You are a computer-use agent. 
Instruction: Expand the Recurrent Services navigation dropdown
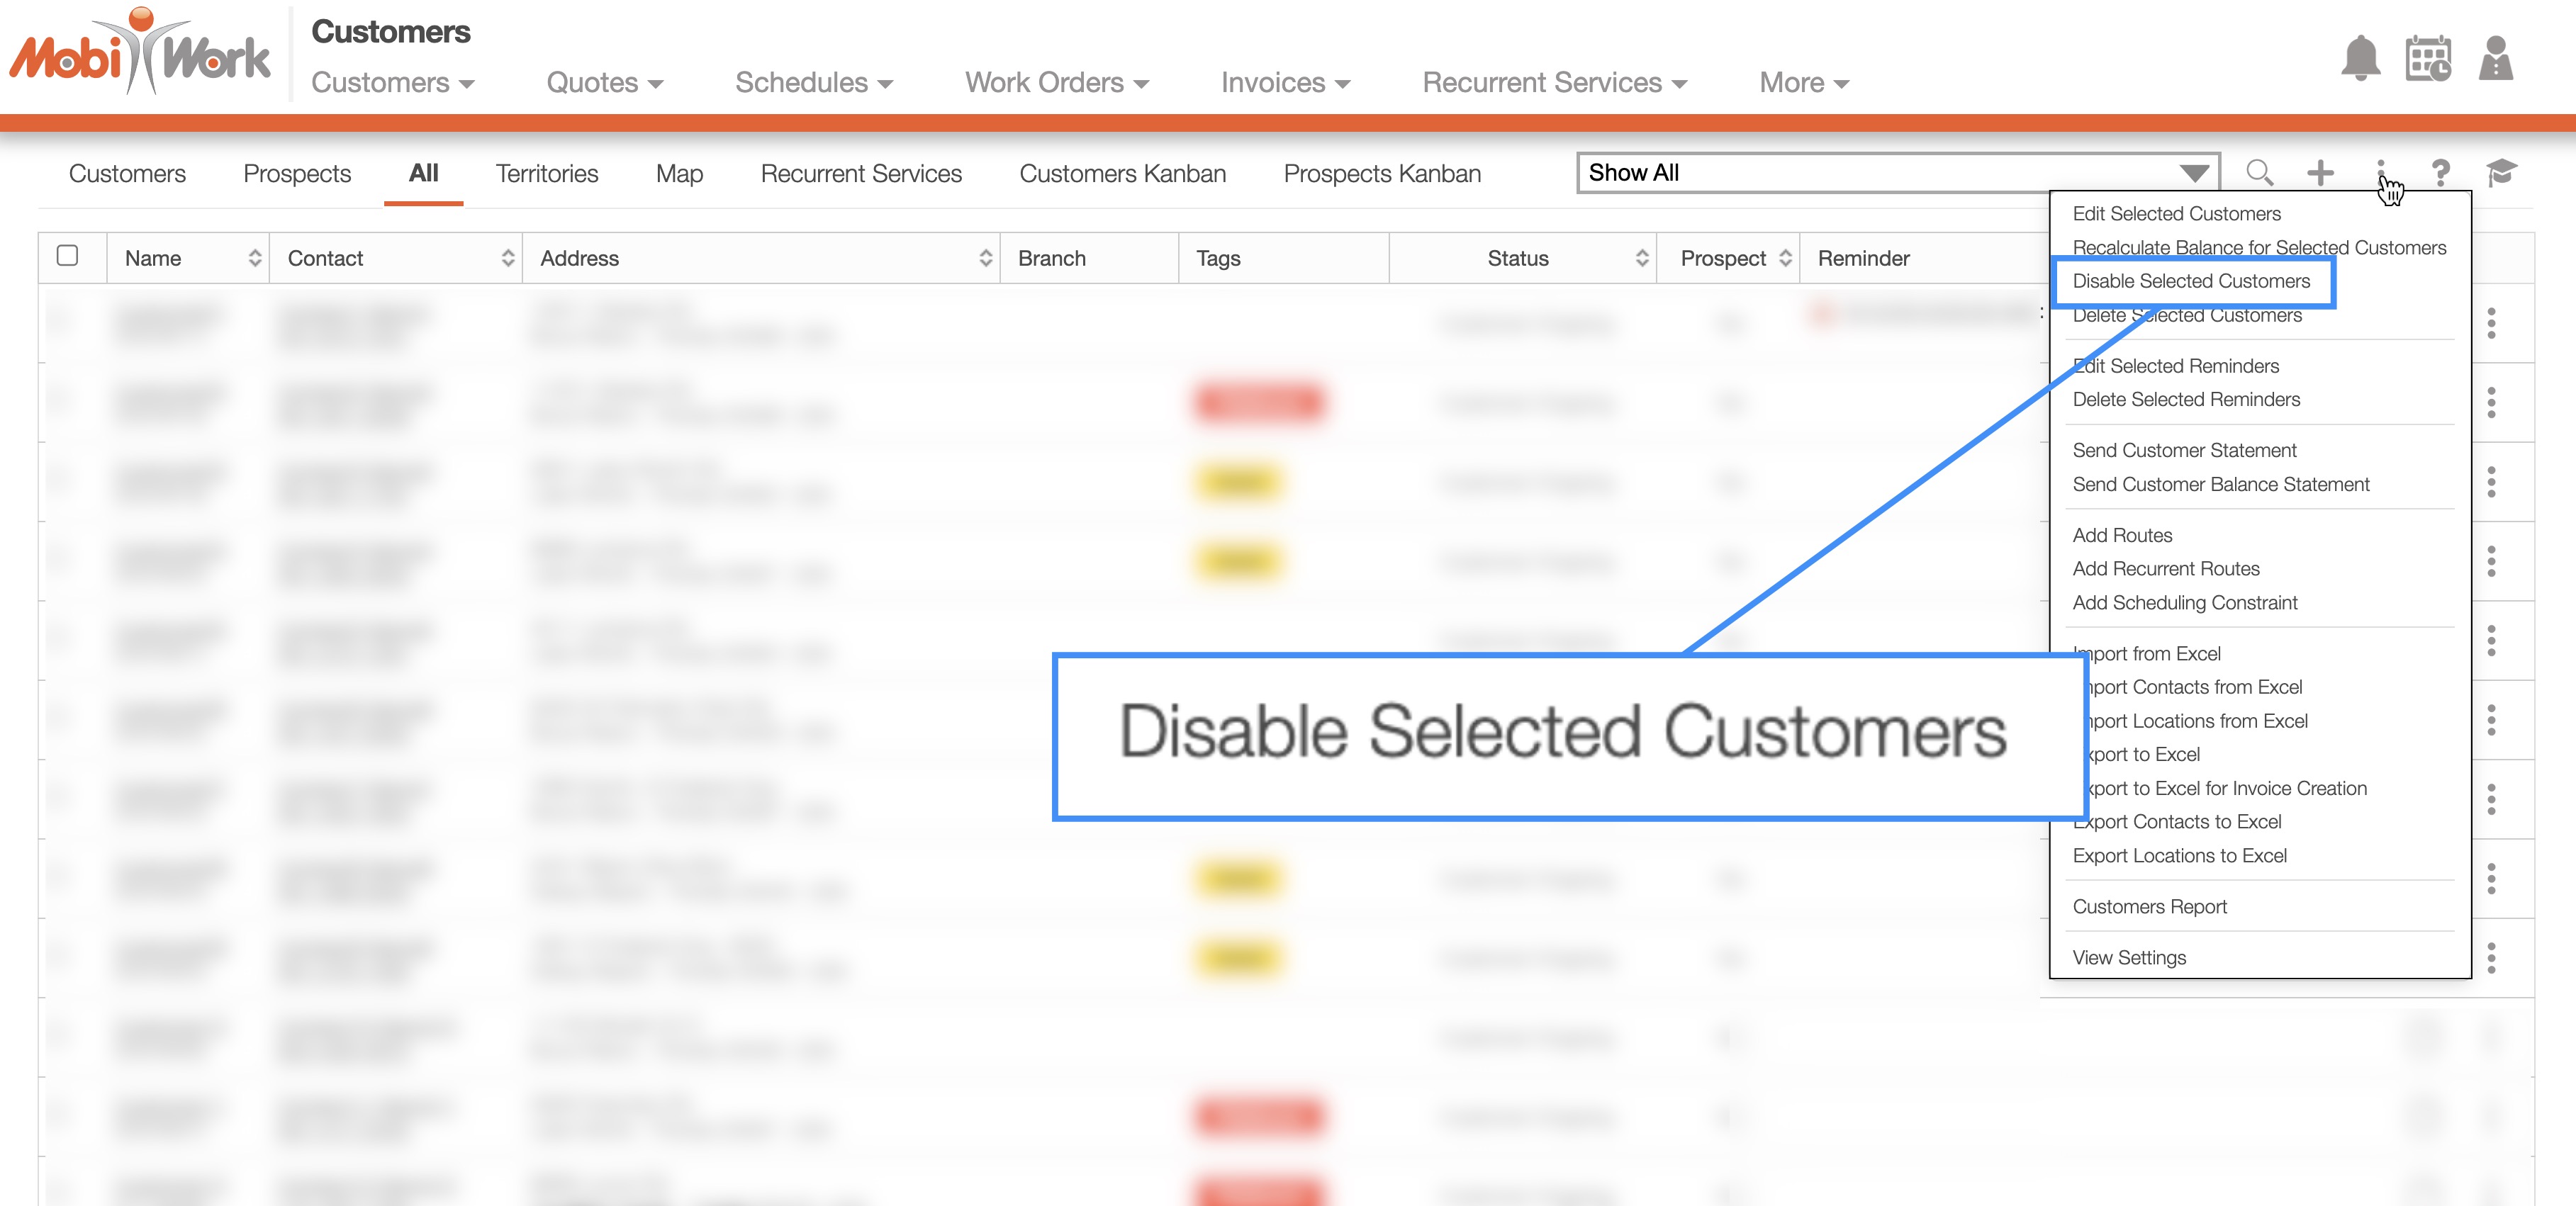pos(1554,83)
